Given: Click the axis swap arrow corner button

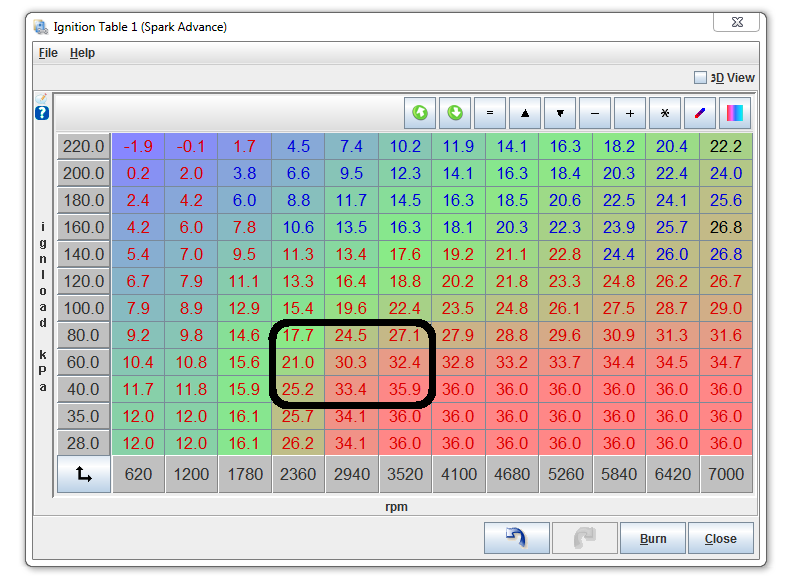Looking at the screenshot, I should pyautogui.click(x=84, y=474).
